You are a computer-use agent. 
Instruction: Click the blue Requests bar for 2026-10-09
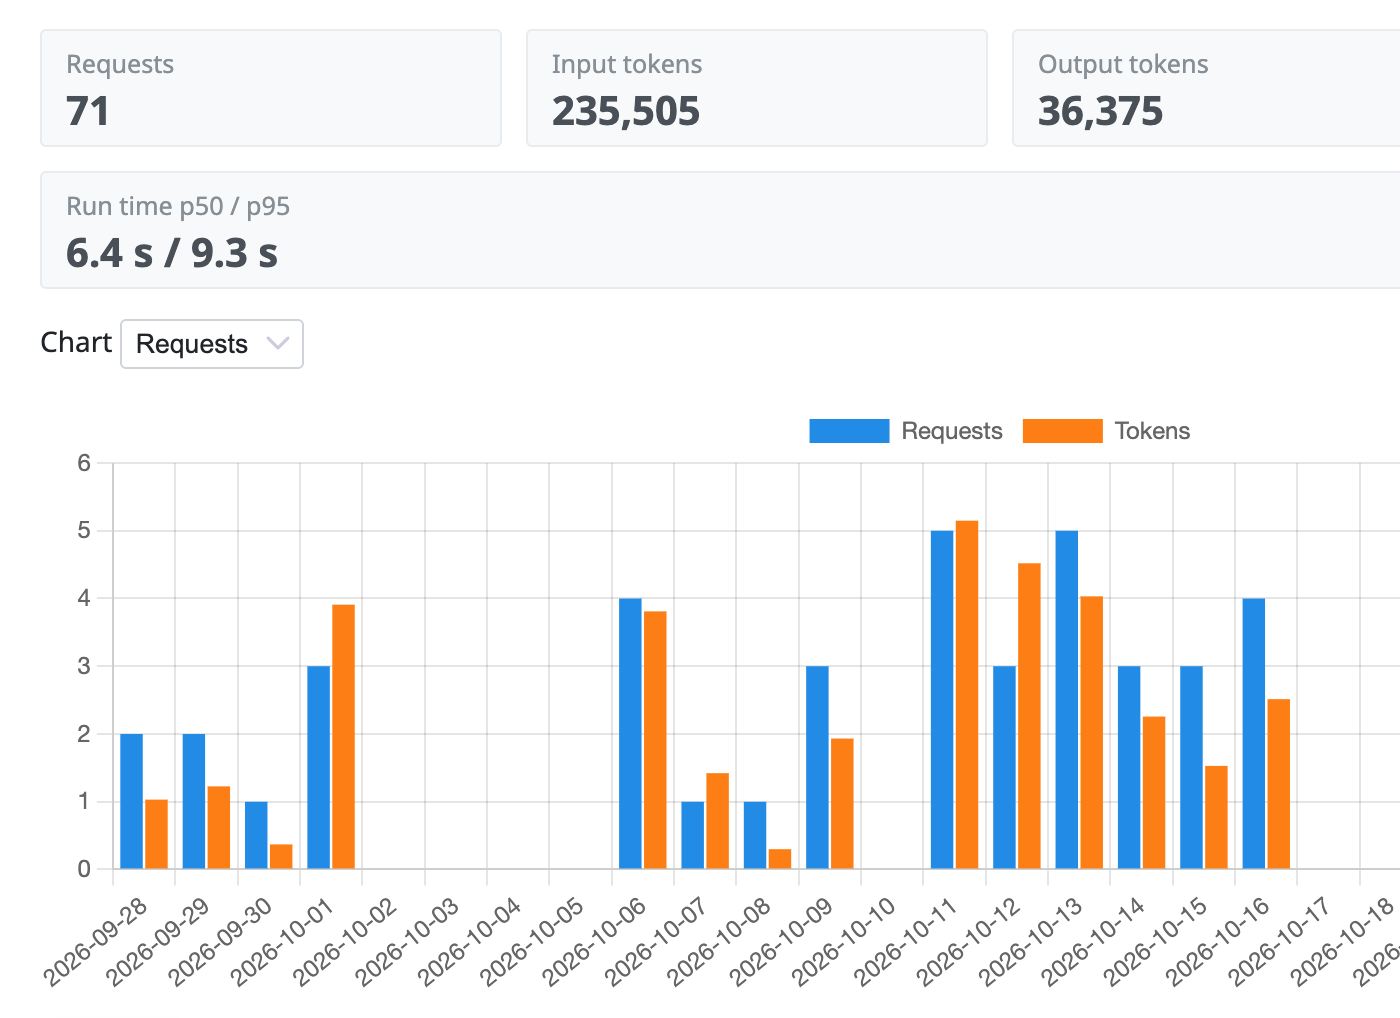point(817,767)
